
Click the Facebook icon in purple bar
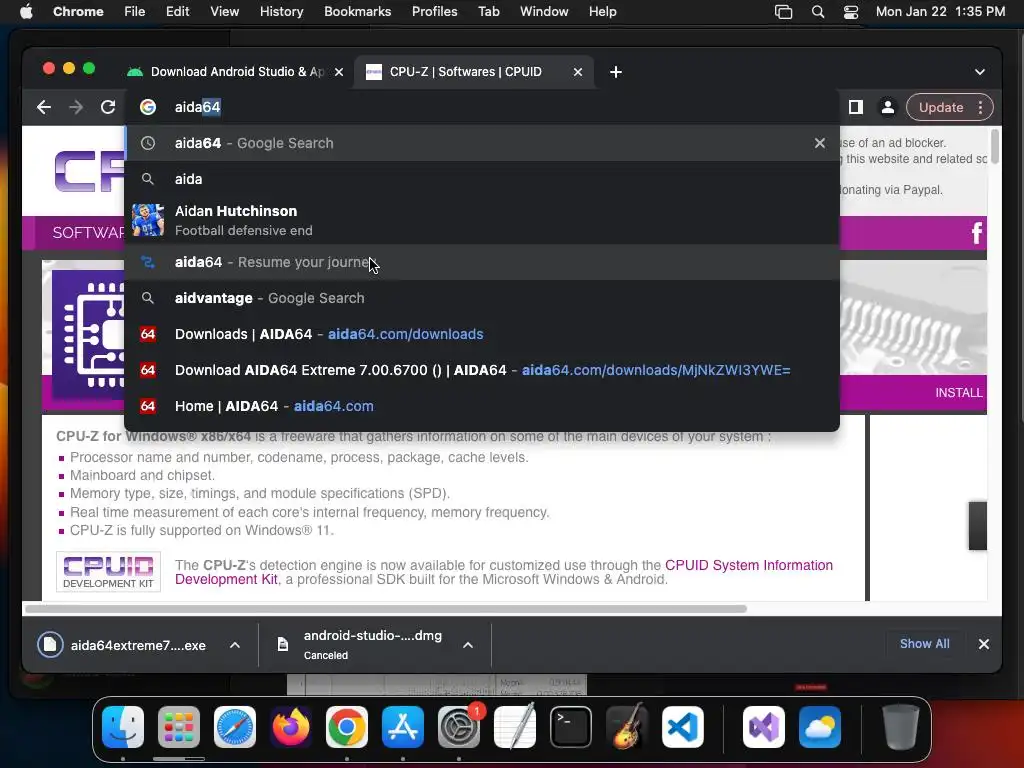click(976, 232)
